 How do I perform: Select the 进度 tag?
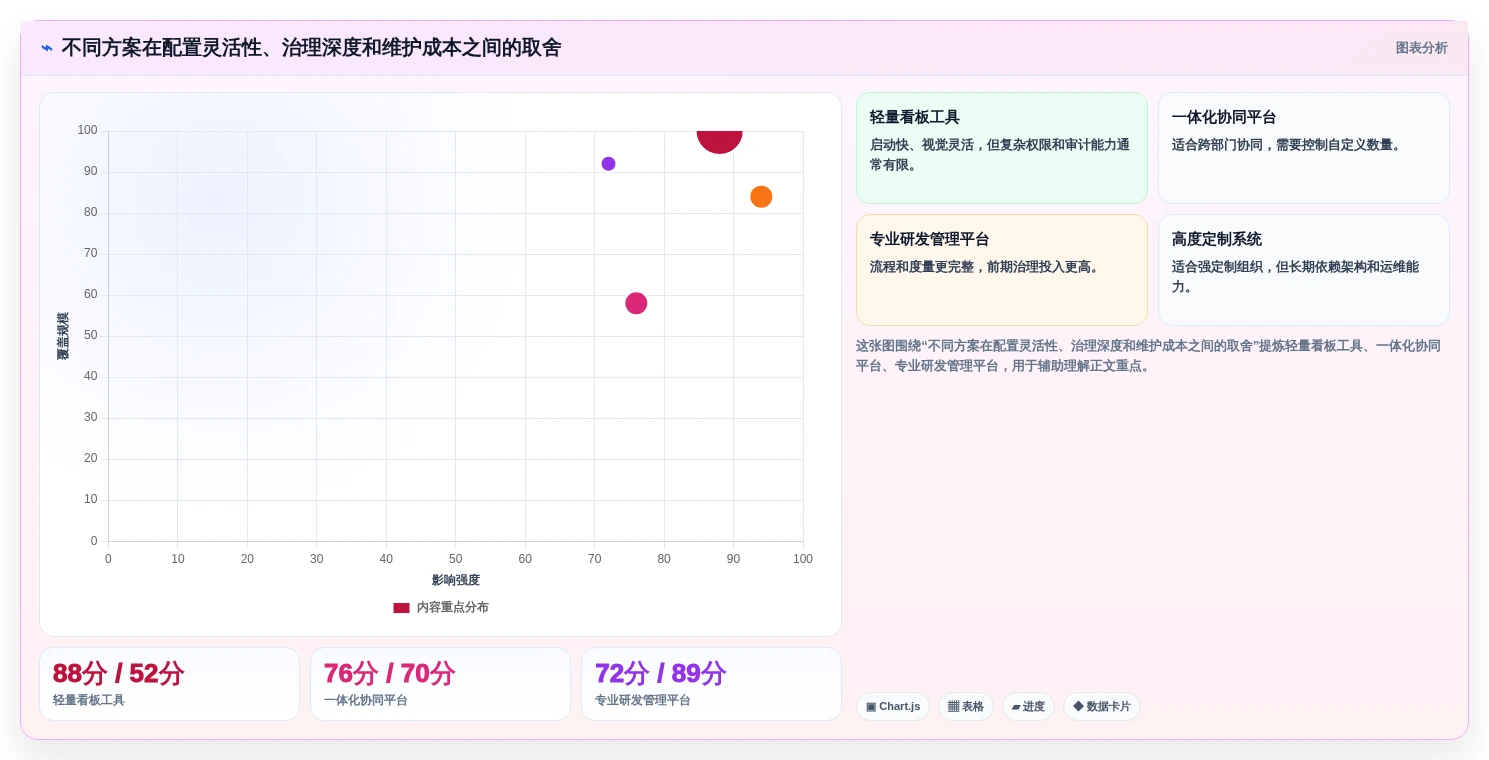(x=1028, y=707)
